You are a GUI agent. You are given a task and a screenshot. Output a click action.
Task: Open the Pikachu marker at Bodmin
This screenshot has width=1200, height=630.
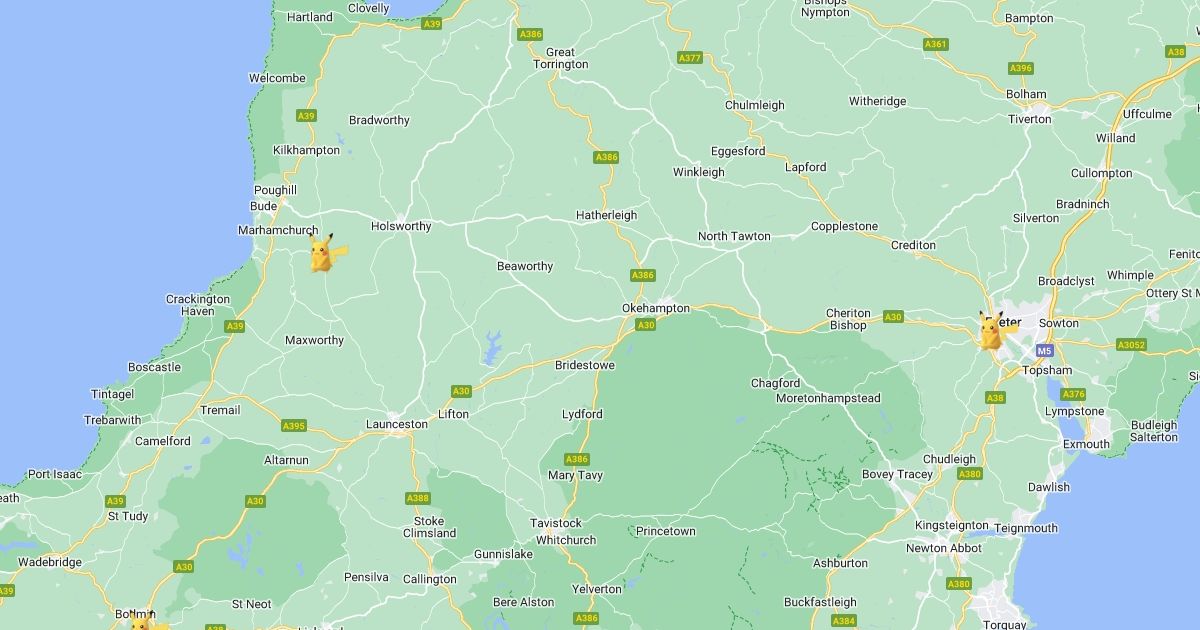tap(142, 622)
